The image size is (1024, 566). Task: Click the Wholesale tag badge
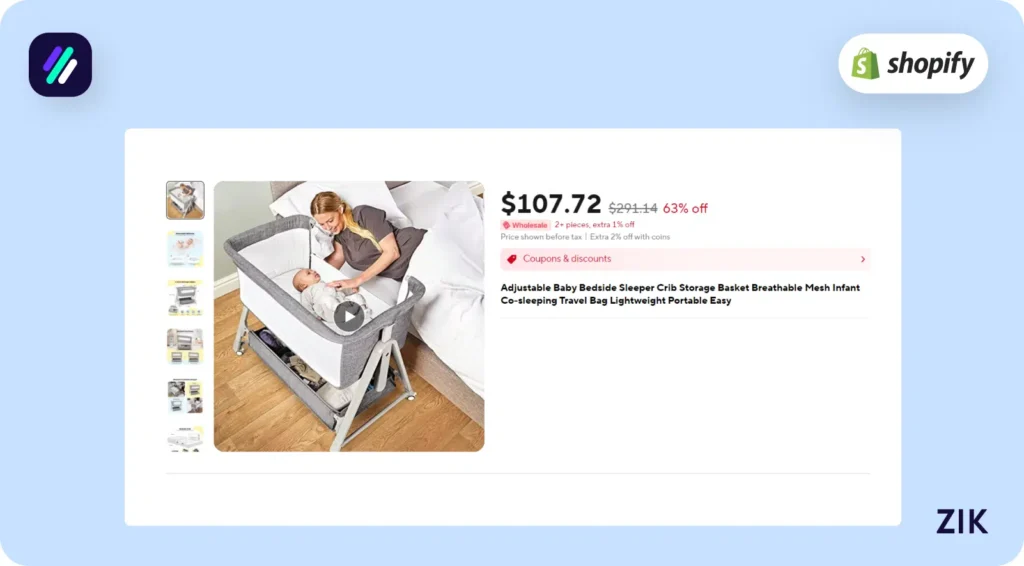pos(526,225)
